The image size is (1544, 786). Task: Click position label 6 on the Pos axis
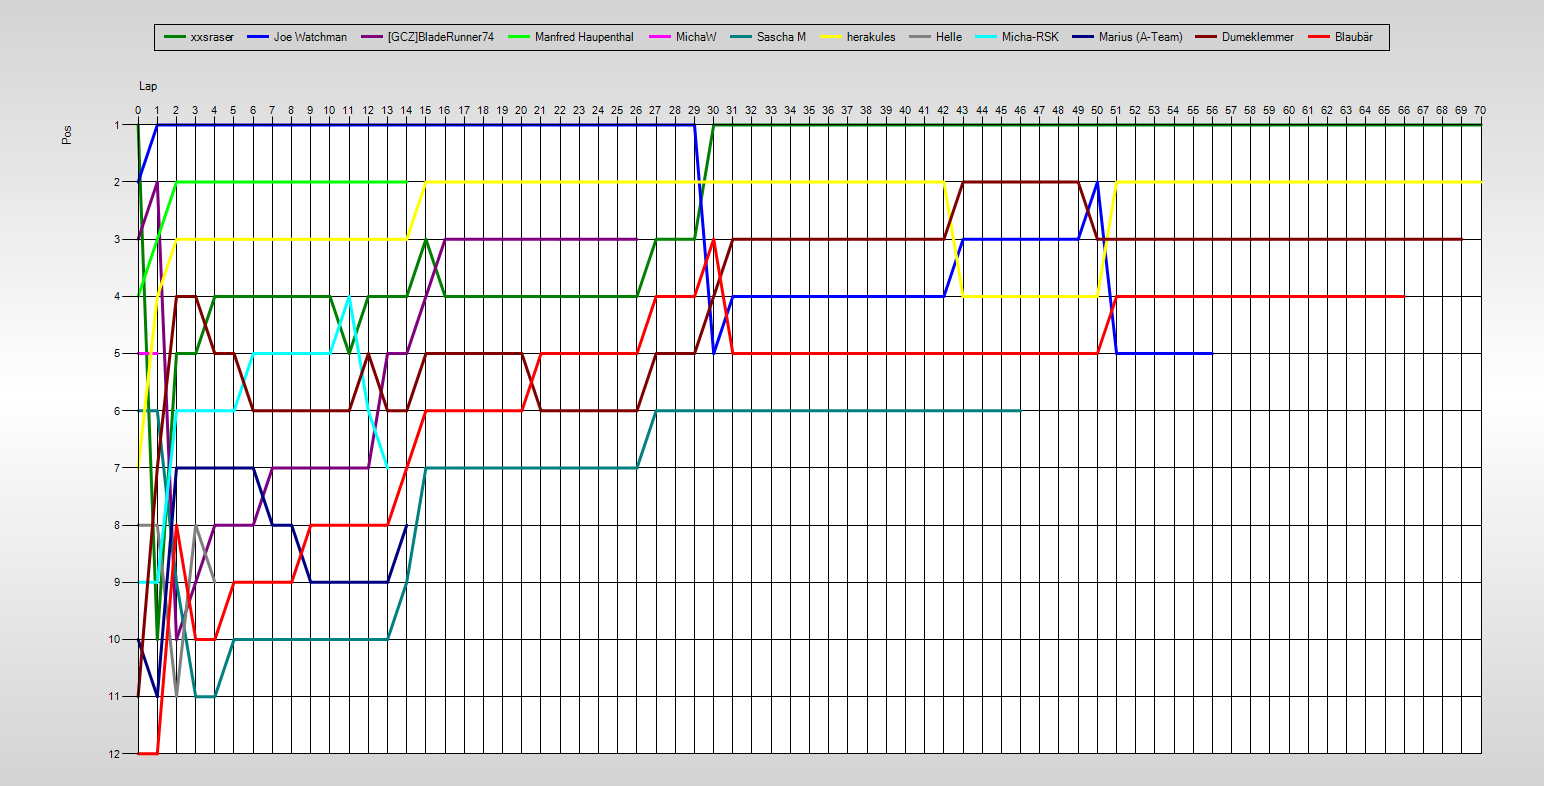point(118,411)
